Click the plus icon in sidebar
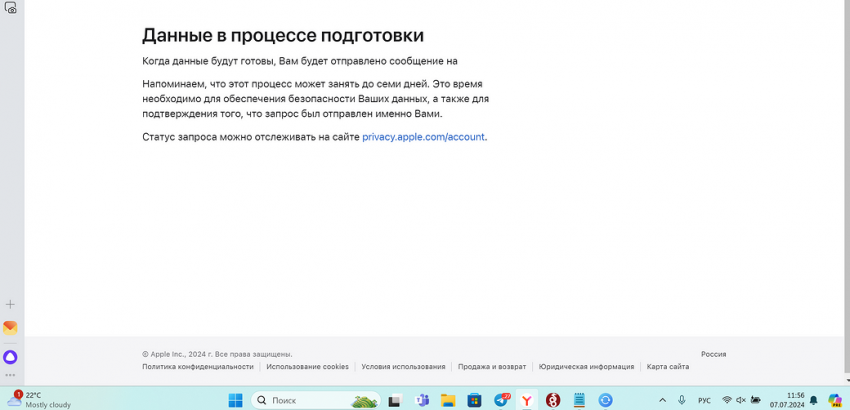 tap(11, 304)
